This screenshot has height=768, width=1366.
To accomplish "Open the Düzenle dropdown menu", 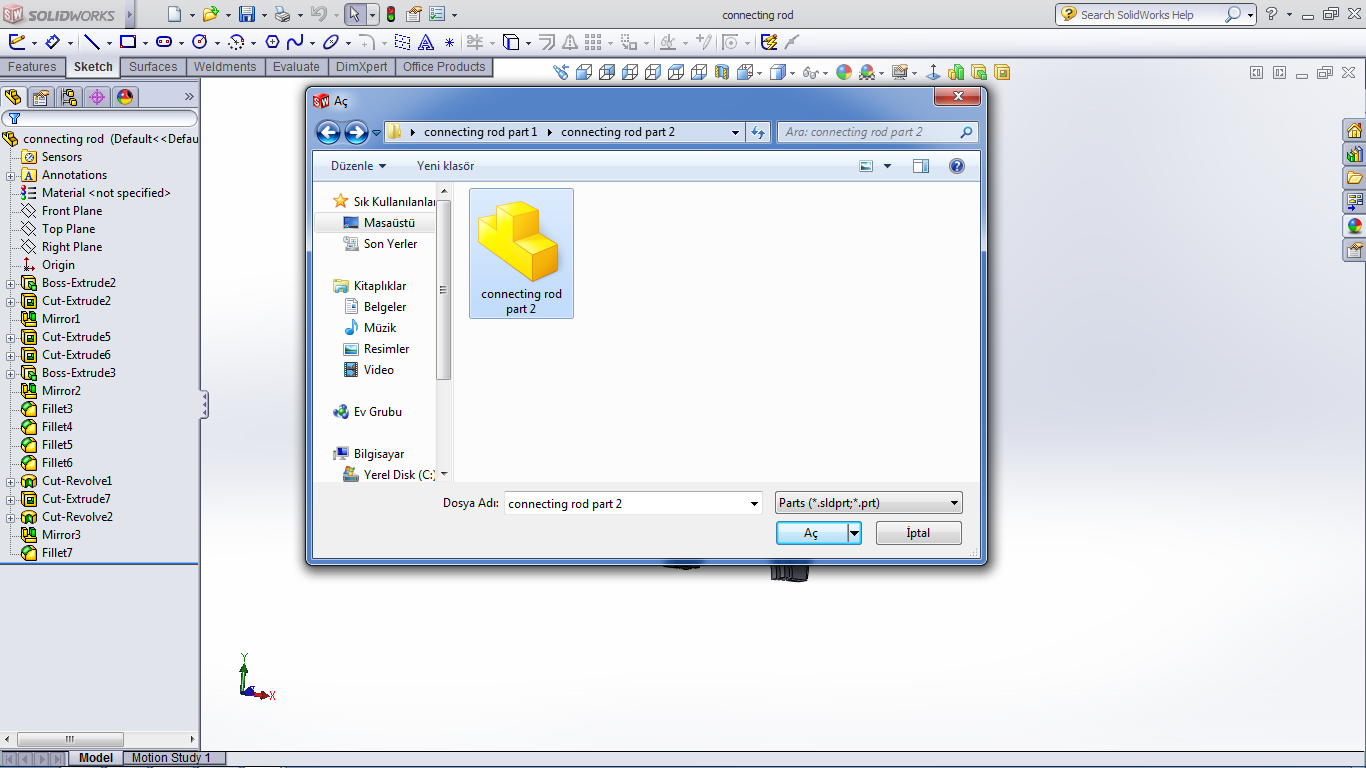I will (358, 166).
